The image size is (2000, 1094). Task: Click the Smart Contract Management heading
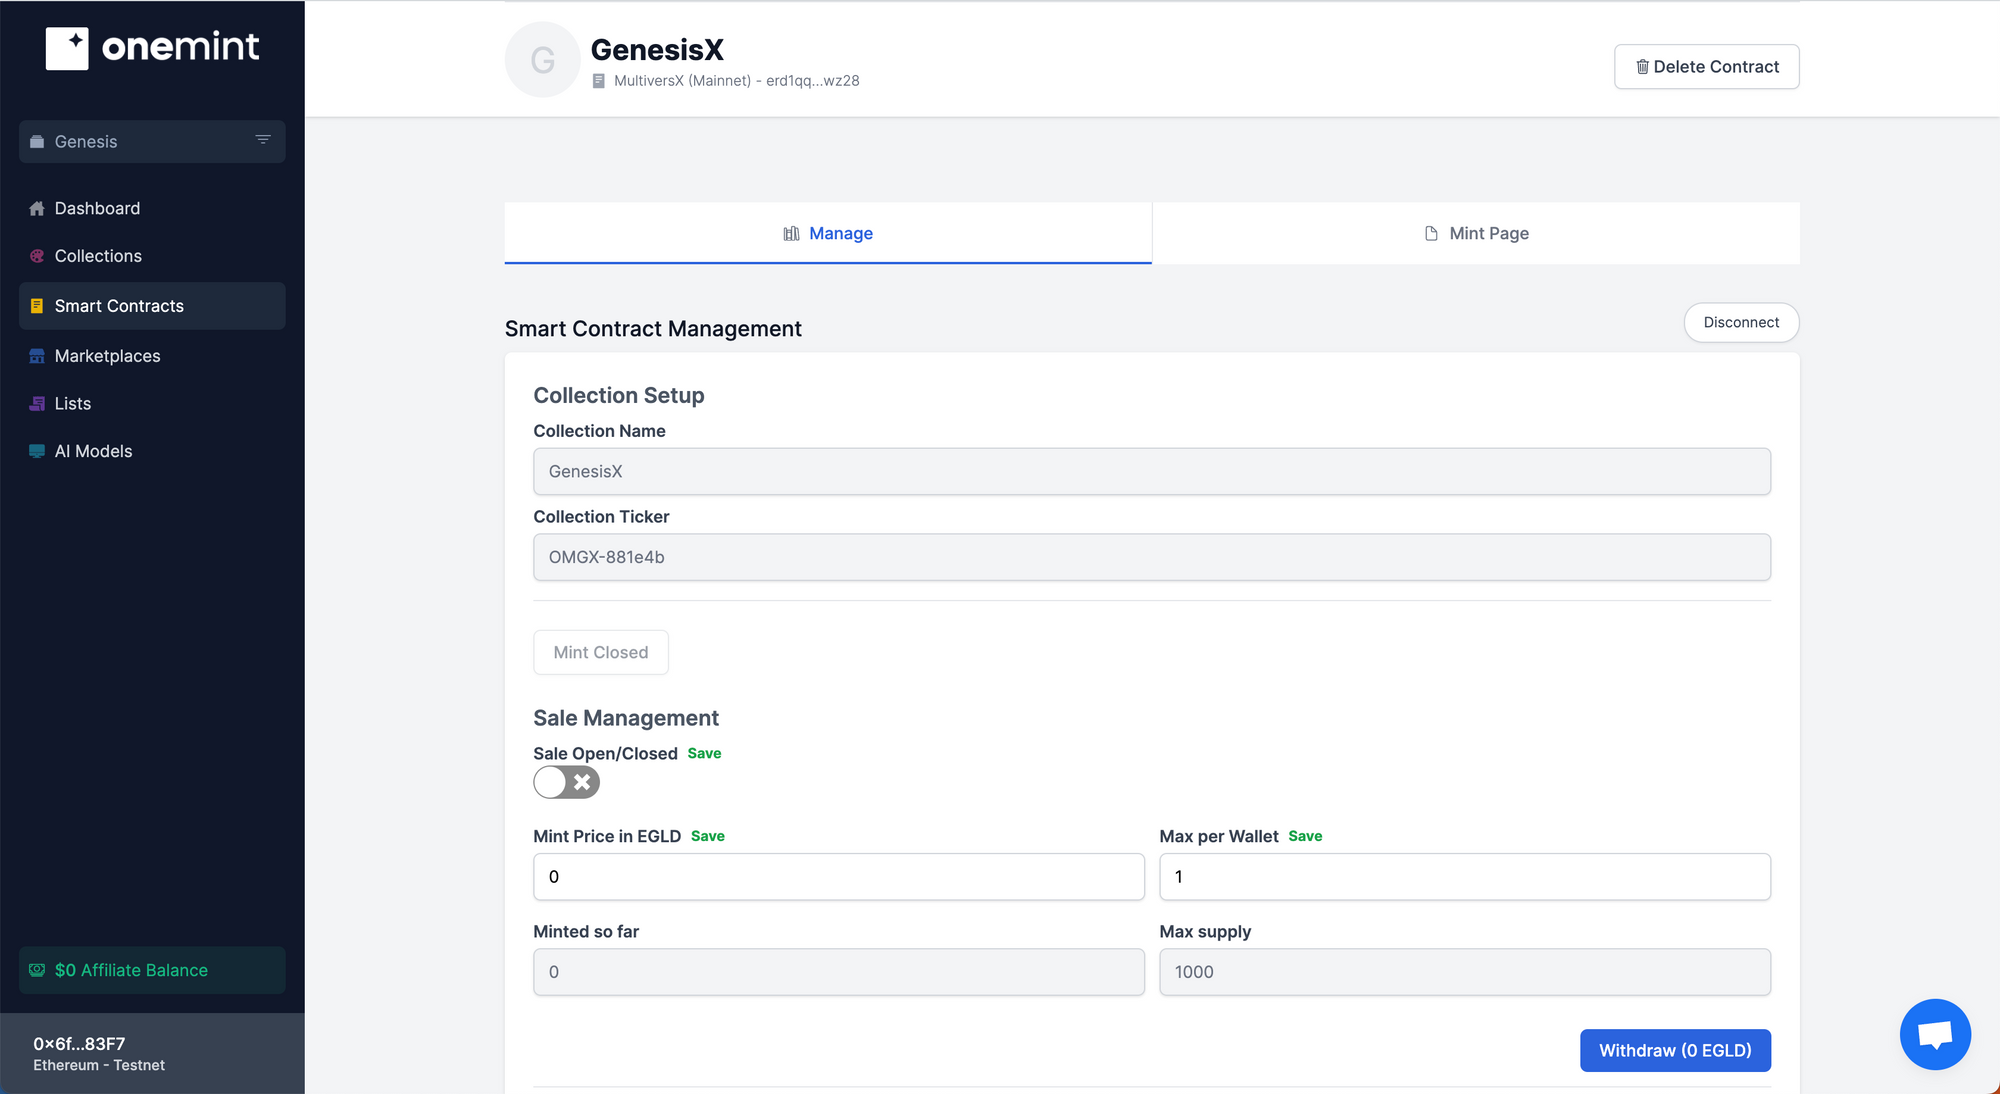(x=653, y=329)
